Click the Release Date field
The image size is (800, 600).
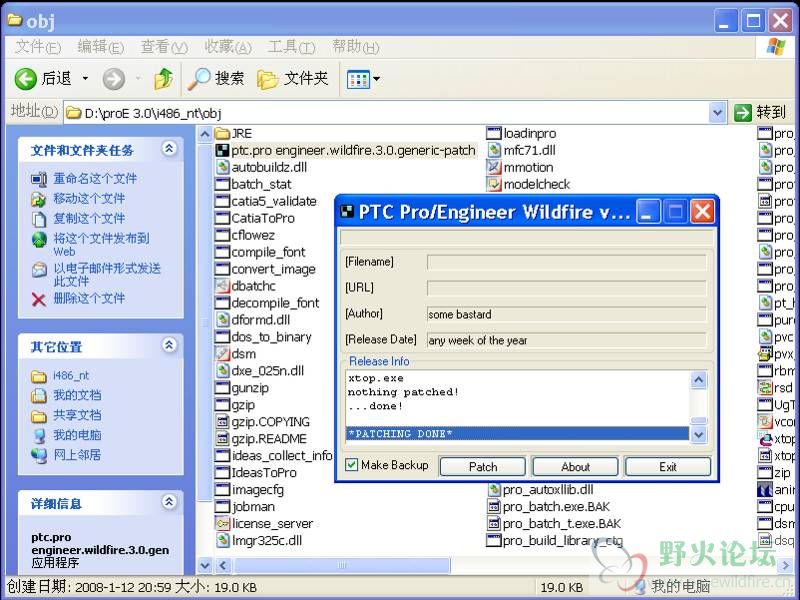566,340
